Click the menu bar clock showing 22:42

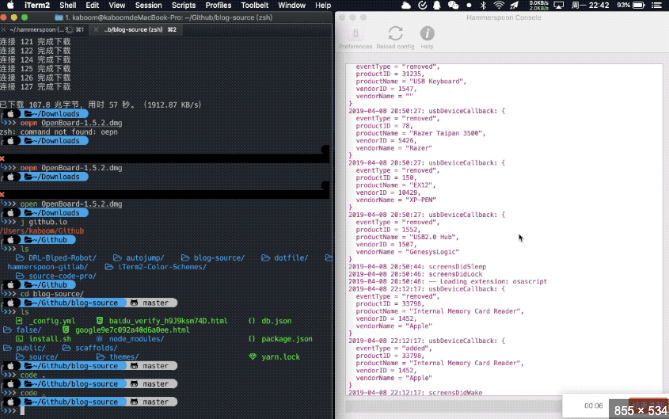click(590, 5)
